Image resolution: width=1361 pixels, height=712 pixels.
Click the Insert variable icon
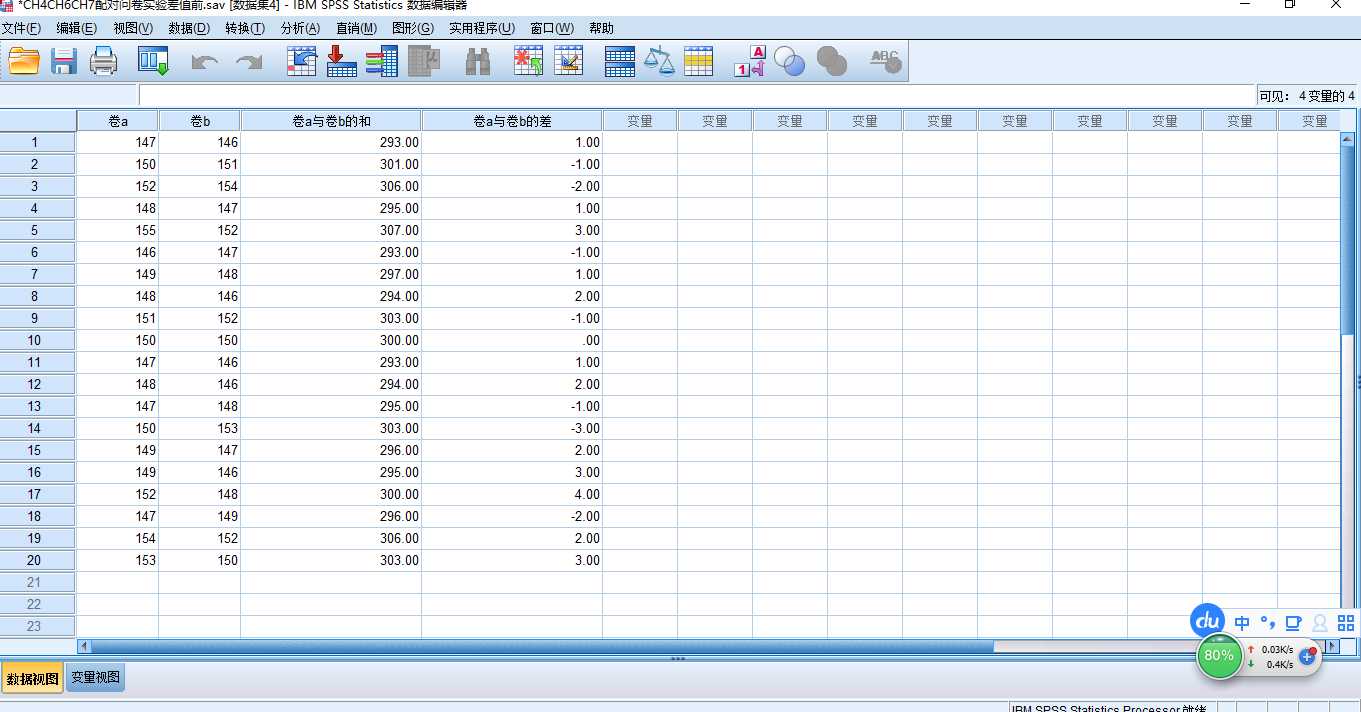[568, 62]
